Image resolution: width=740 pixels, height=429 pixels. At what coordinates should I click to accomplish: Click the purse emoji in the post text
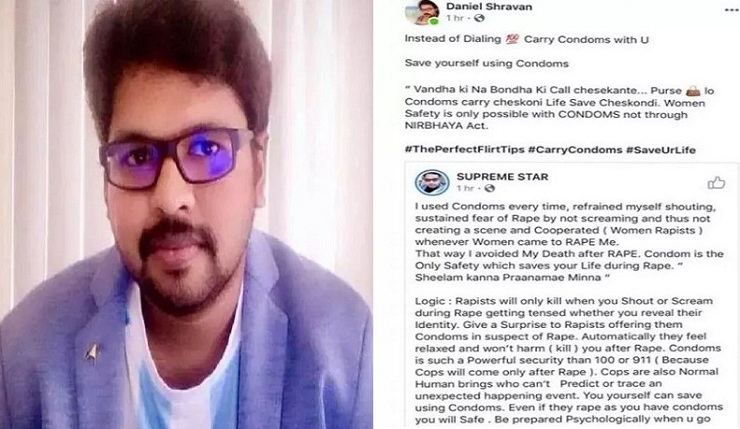pos(693,91)
